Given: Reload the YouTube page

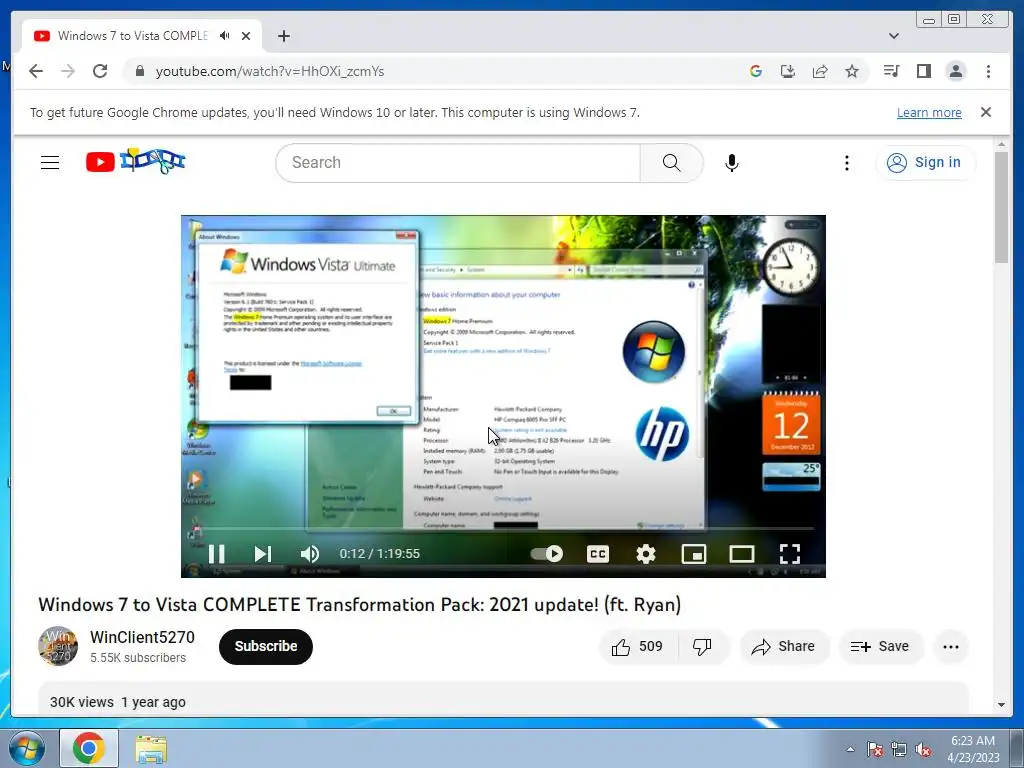Looking at the screenshot, I should [x=100, y=71].
